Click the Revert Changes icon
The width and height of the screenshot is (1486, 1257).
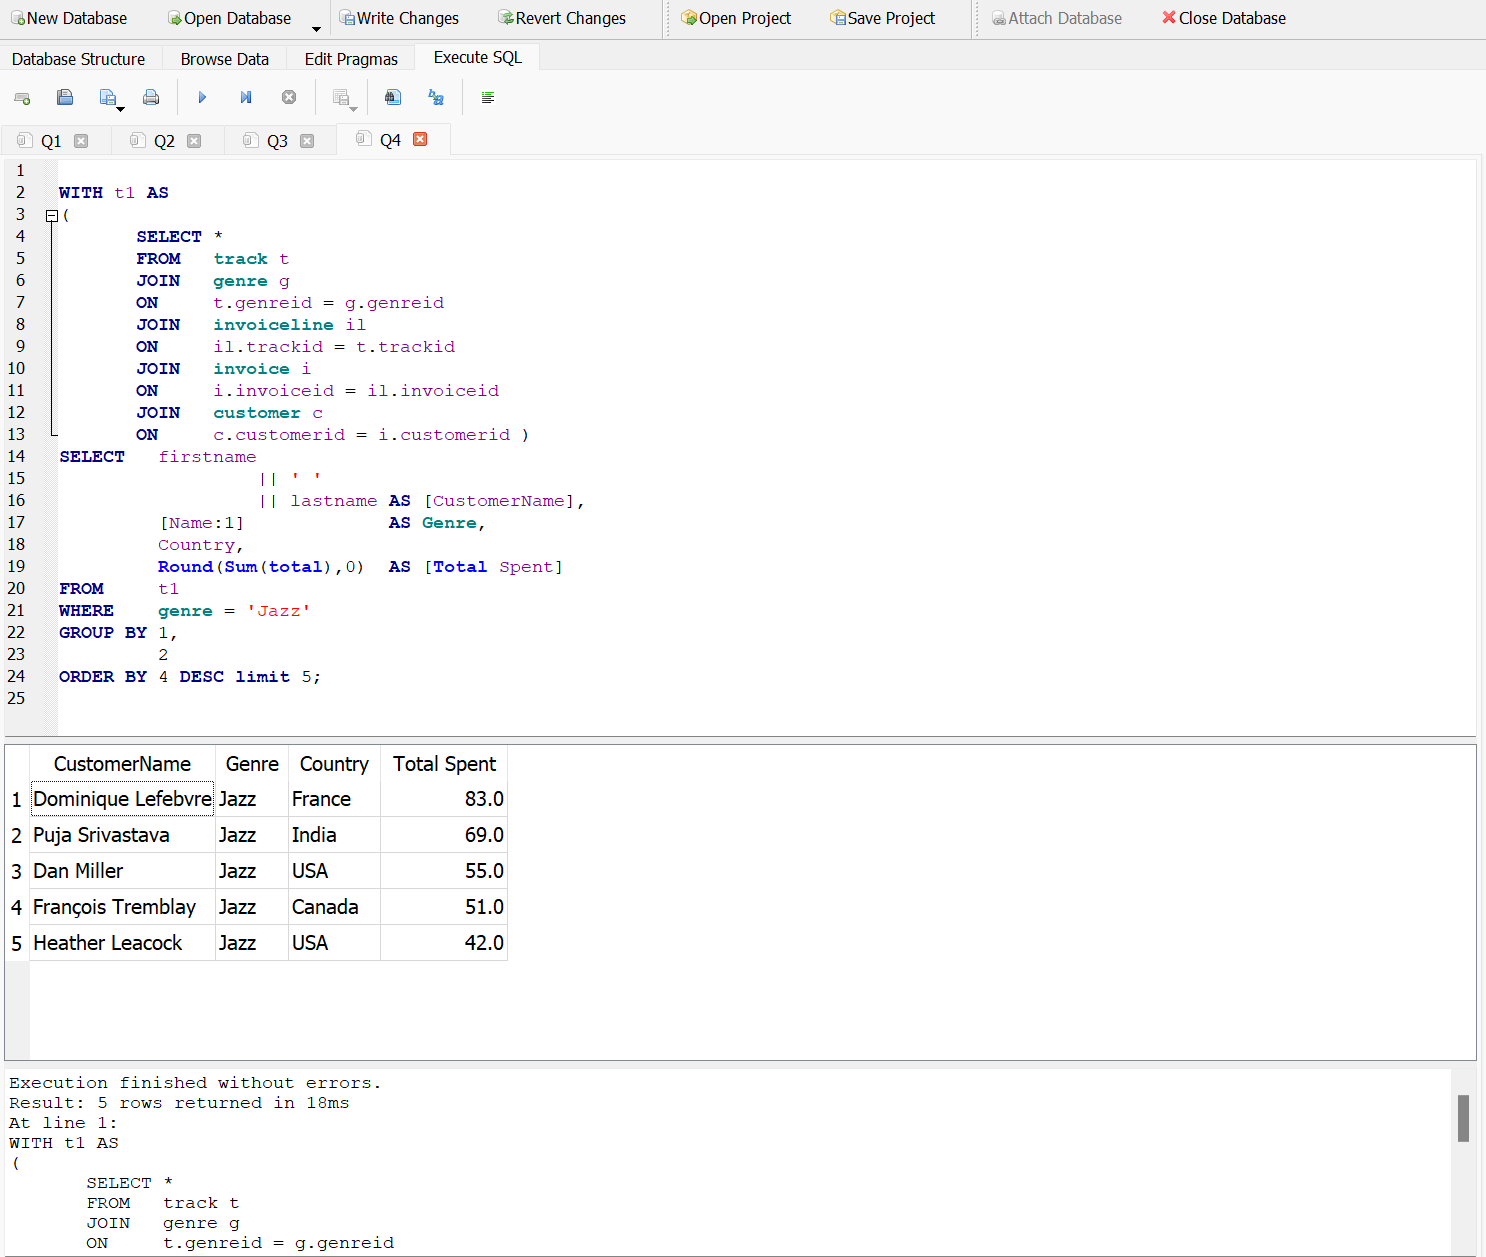[x=561, y=17]
